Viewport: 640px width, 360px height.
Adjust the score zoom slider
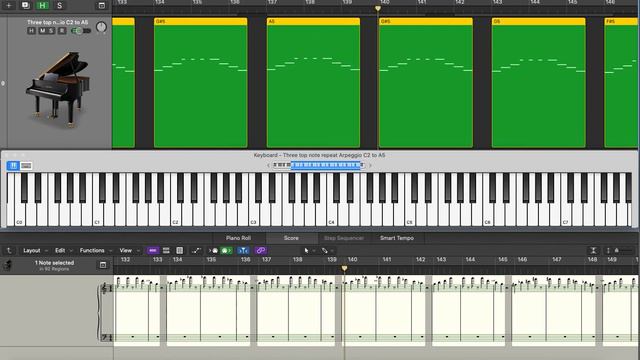[625, 250]
